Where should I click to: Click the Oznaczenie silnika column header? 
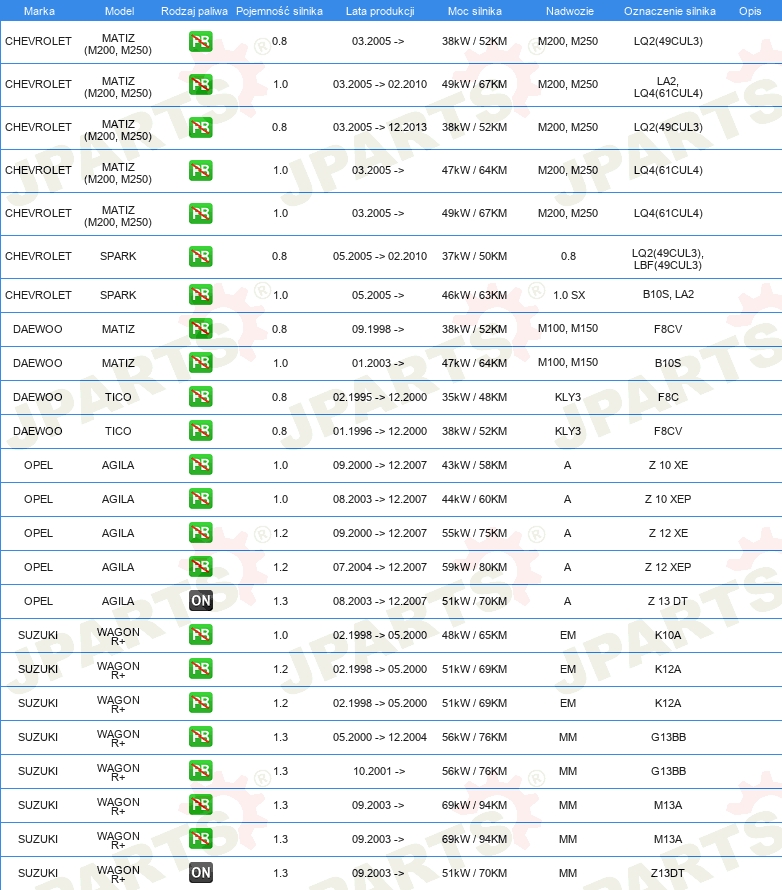click(670, 11)
